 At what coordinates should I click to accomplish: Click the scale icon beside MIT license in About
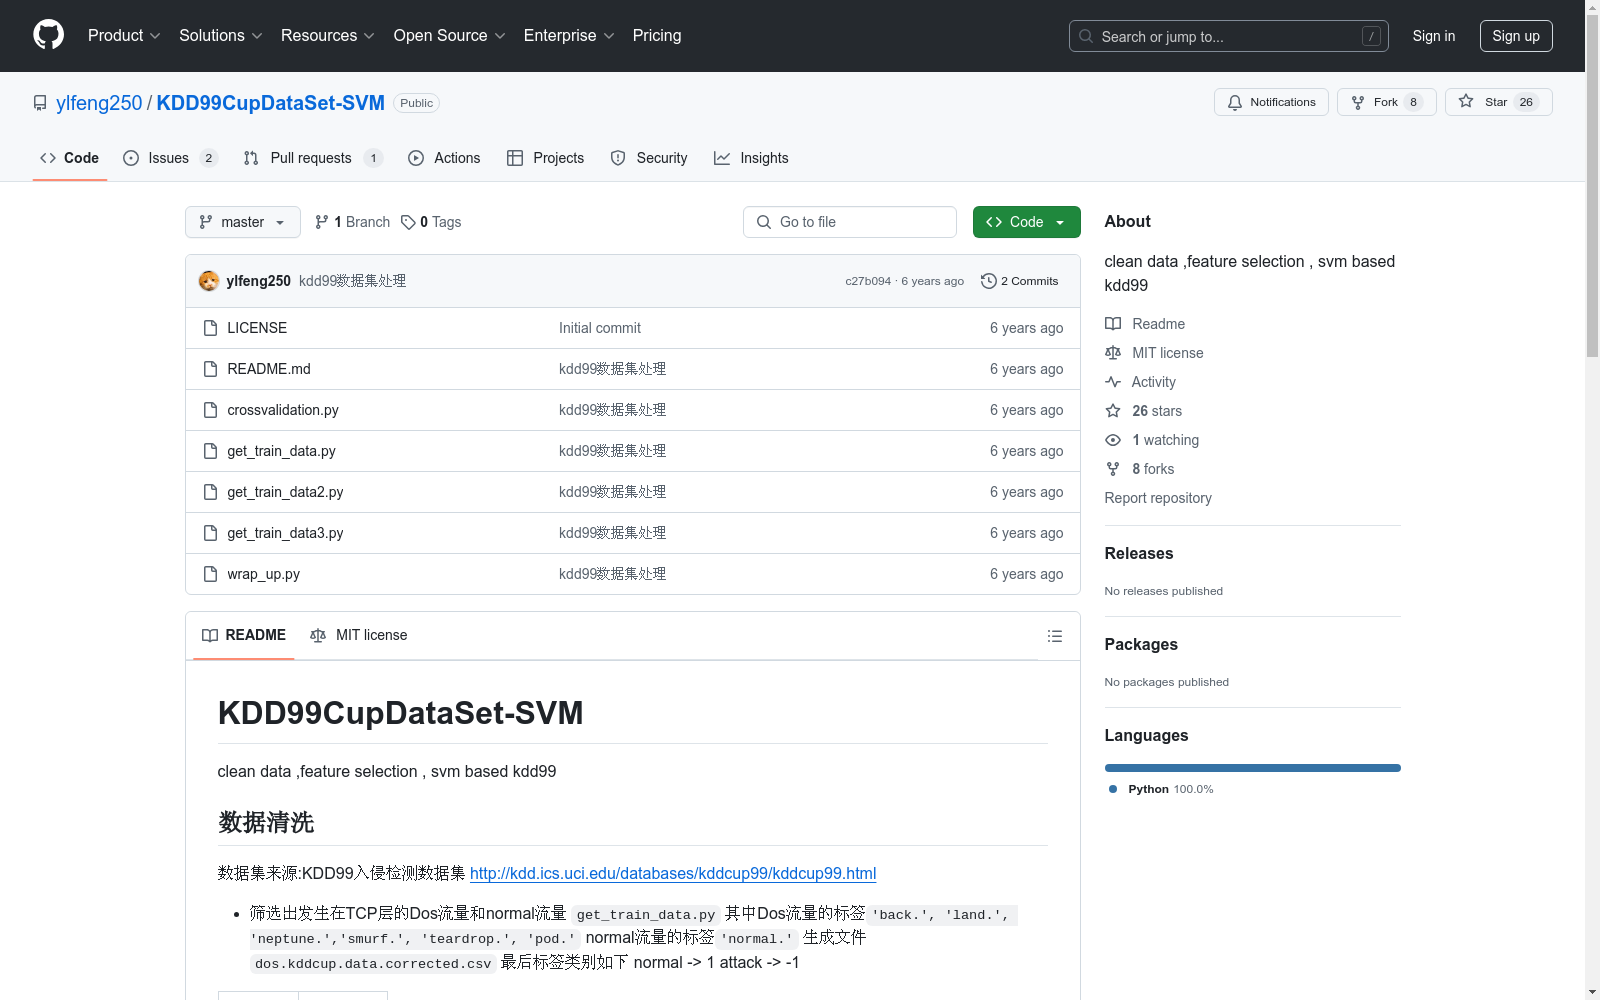pyautogui.click(x=1113, y=353)
